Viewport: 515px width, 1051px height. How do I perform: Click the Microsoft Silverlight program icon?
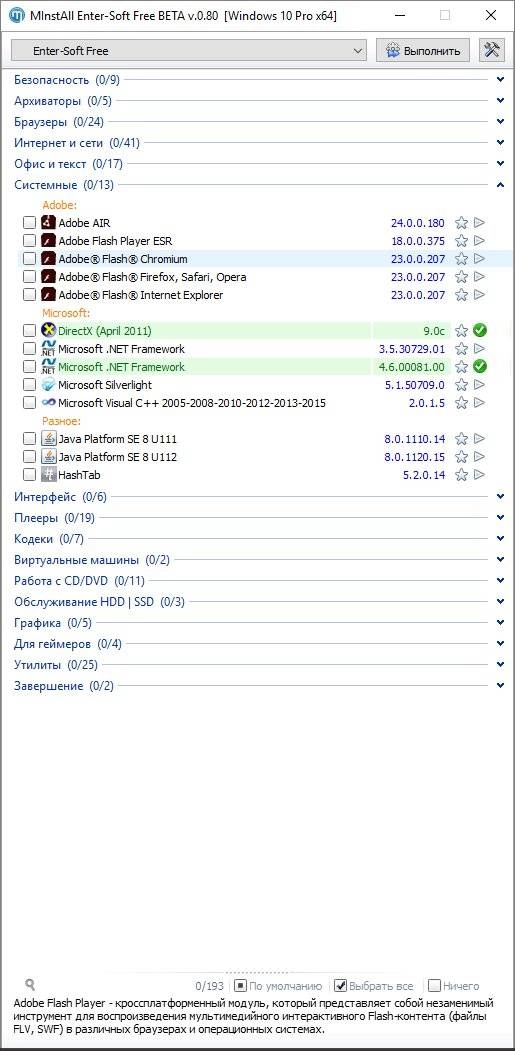(48, 385)
